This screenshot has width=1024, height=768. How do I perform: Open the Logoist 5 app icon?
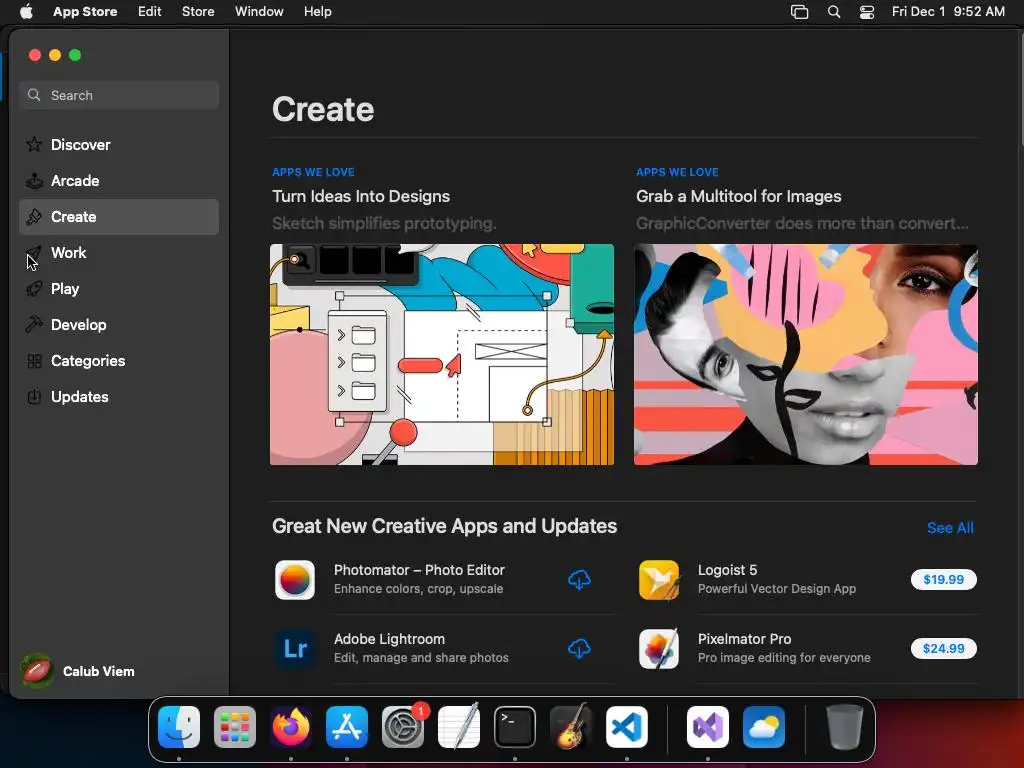point(659,580)
